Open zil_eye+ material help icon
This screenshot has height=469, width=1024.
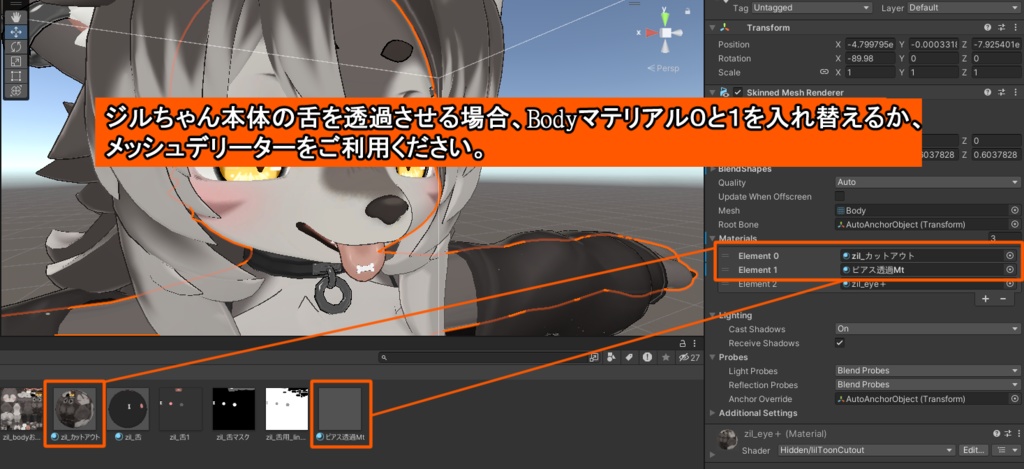997,433
